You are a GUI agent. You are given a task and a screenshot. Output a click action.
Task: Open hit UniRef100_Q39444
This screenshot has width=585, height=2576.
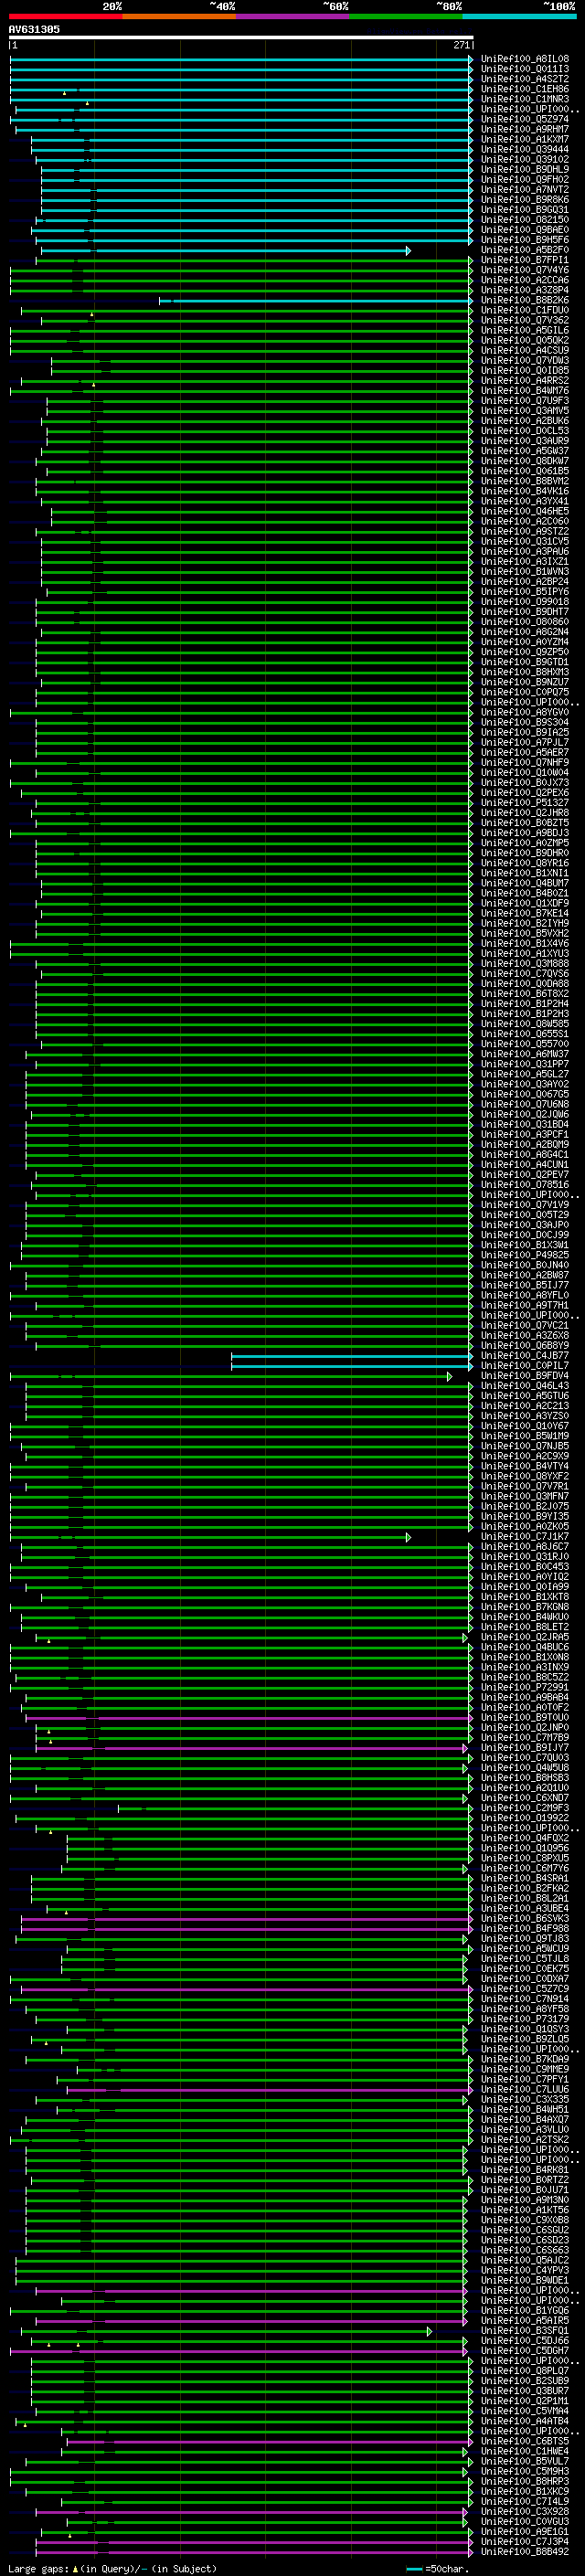[x=524, y=149]
